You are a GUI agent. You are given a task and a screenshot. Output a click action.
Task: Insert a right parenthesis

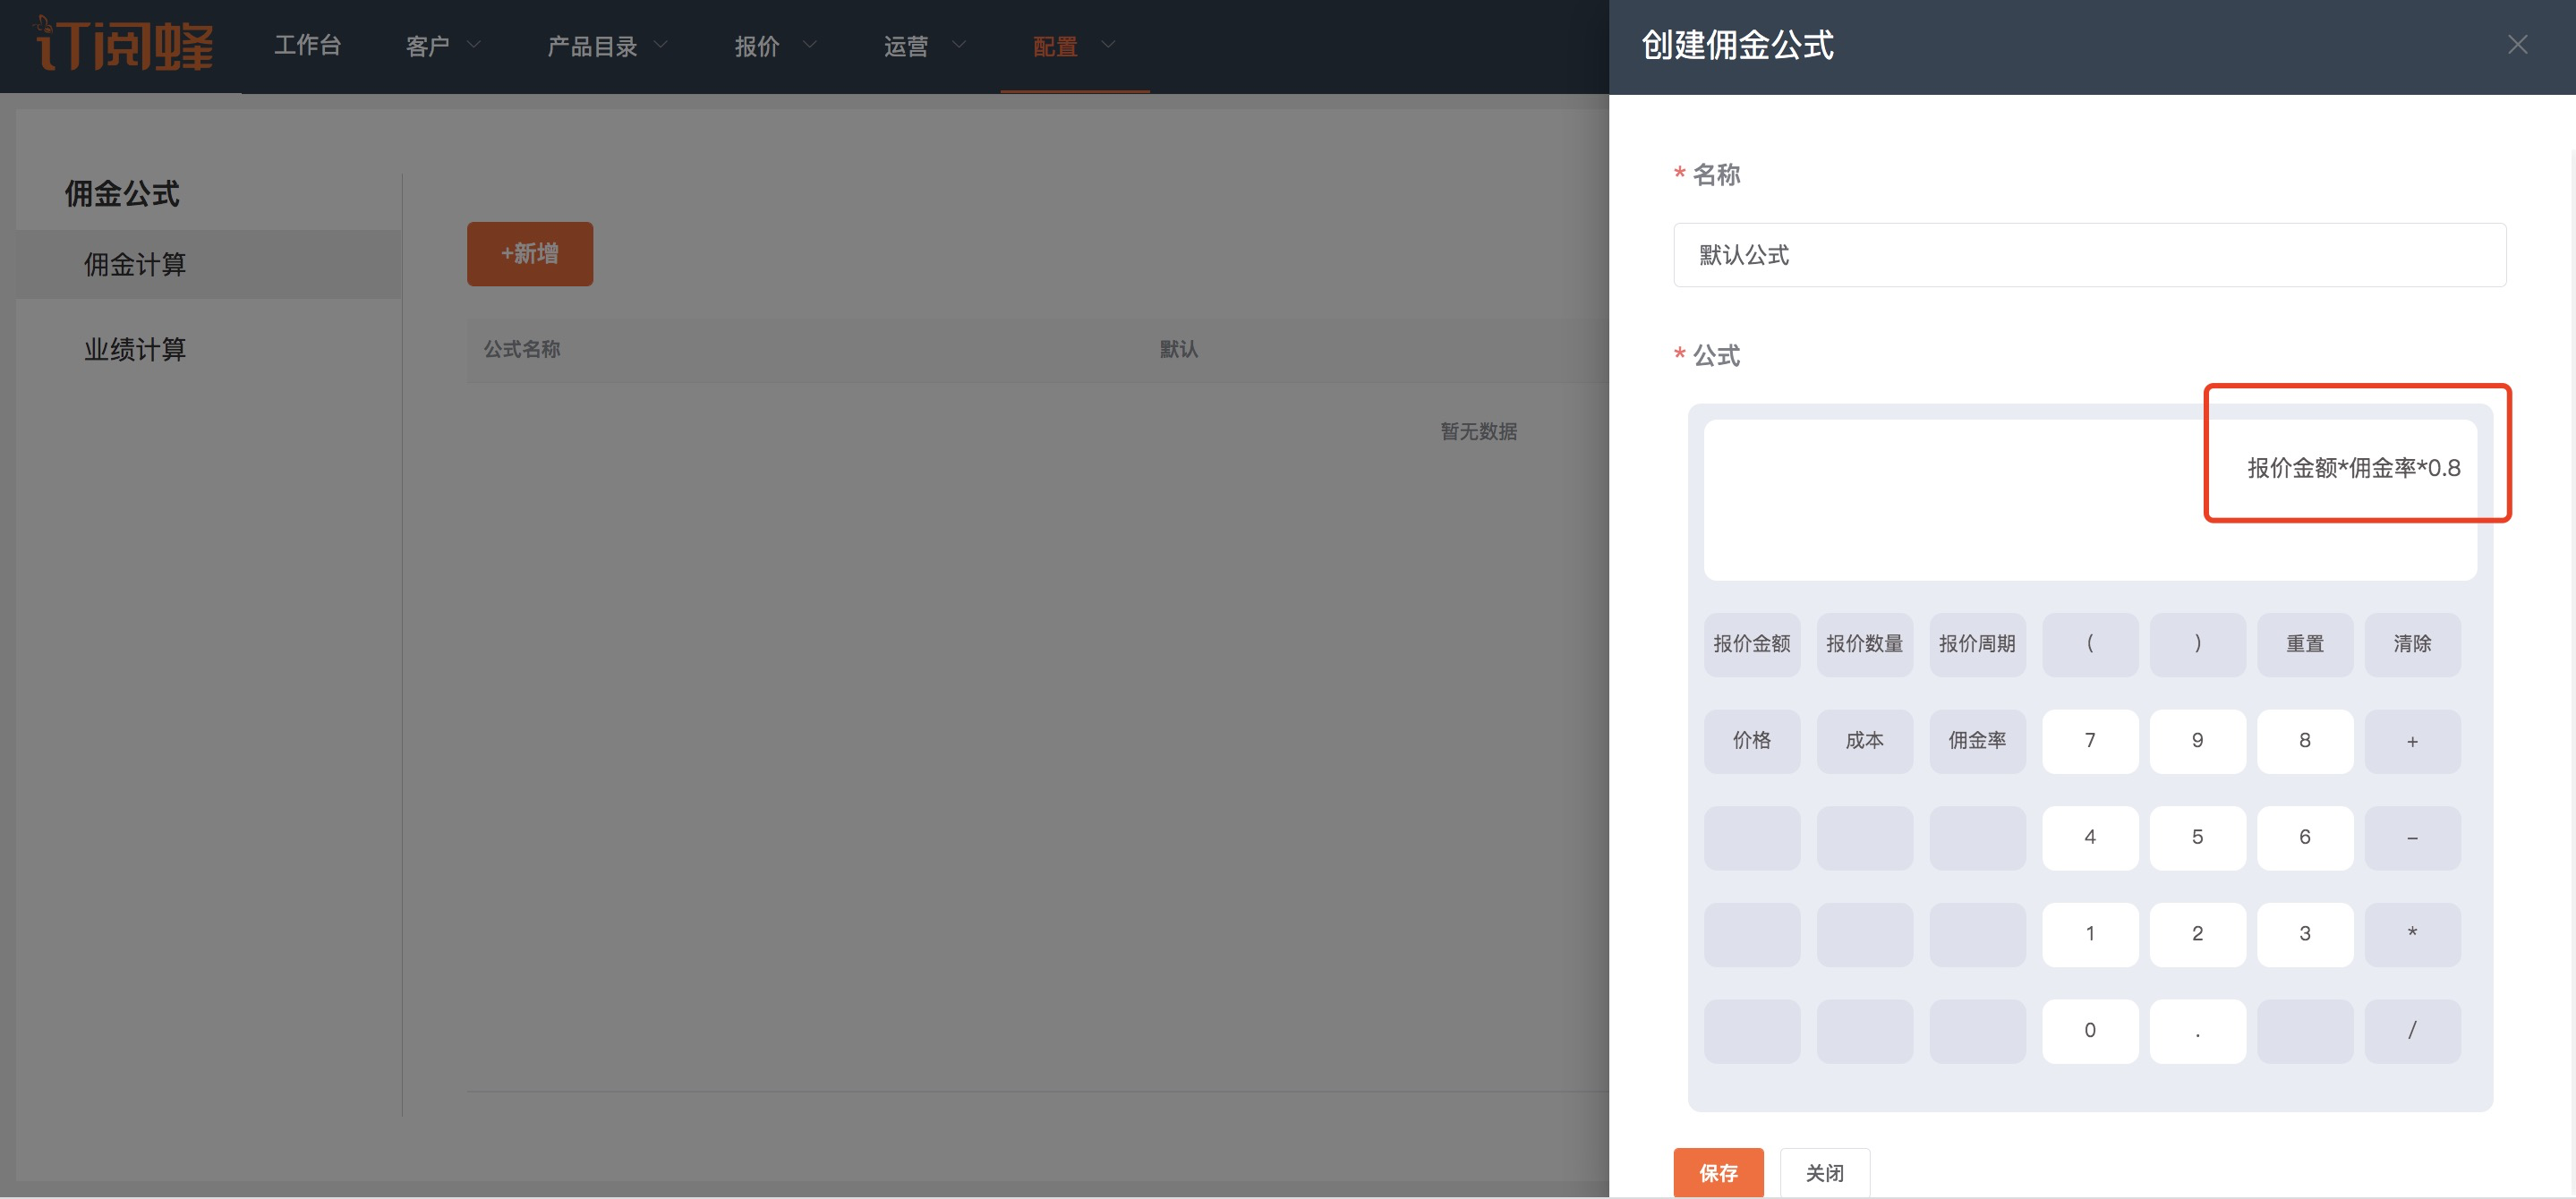click(2196, 644)
